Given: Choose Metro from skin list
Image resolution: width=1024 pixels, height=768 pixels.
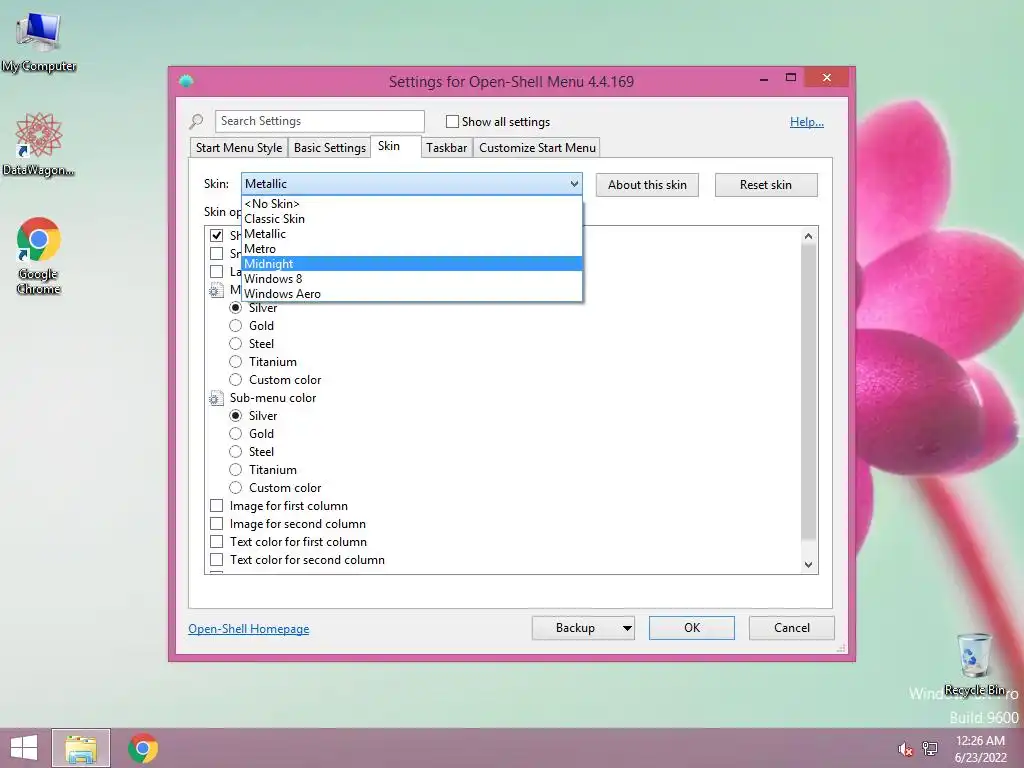Looking at the screenshot, I should pos(411,249).
